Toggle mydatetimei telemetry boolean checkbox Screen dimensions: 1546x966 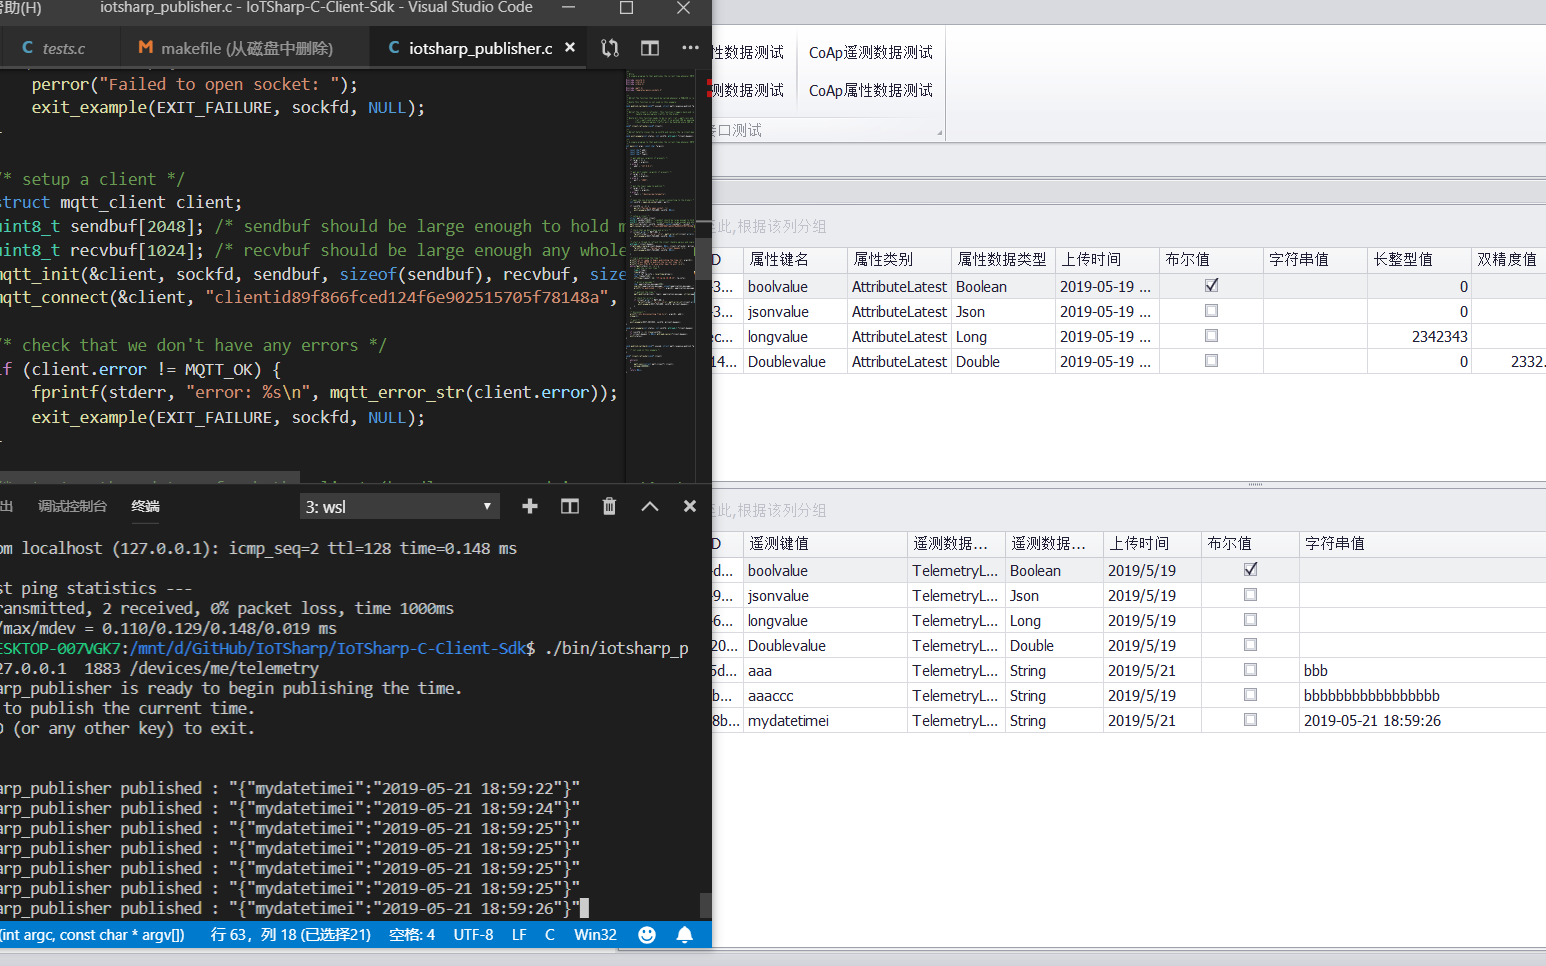tap(1250, 720)
